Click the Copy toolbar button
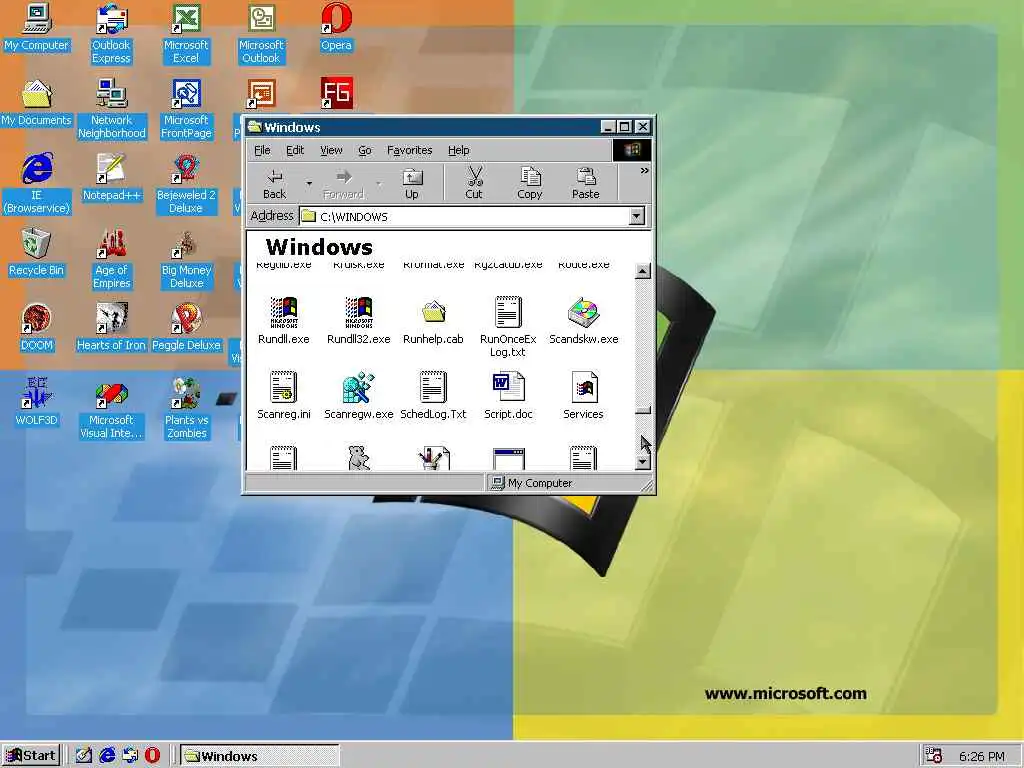Viewport: 1024px width, 768px height. pyautogui.click(x=530, y=183)
